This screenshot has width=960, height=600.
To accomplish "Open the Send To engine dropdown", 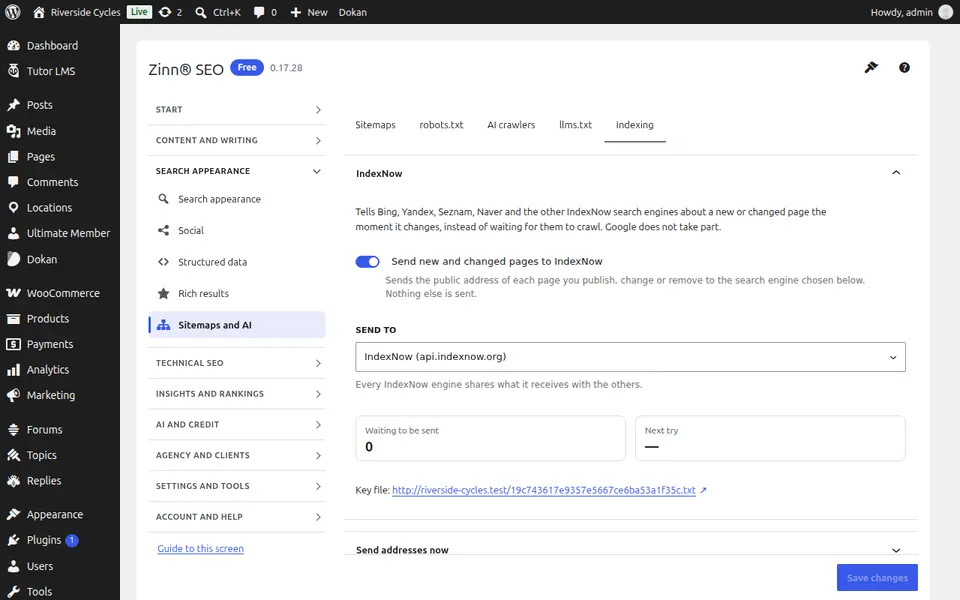I will point(630,357).
